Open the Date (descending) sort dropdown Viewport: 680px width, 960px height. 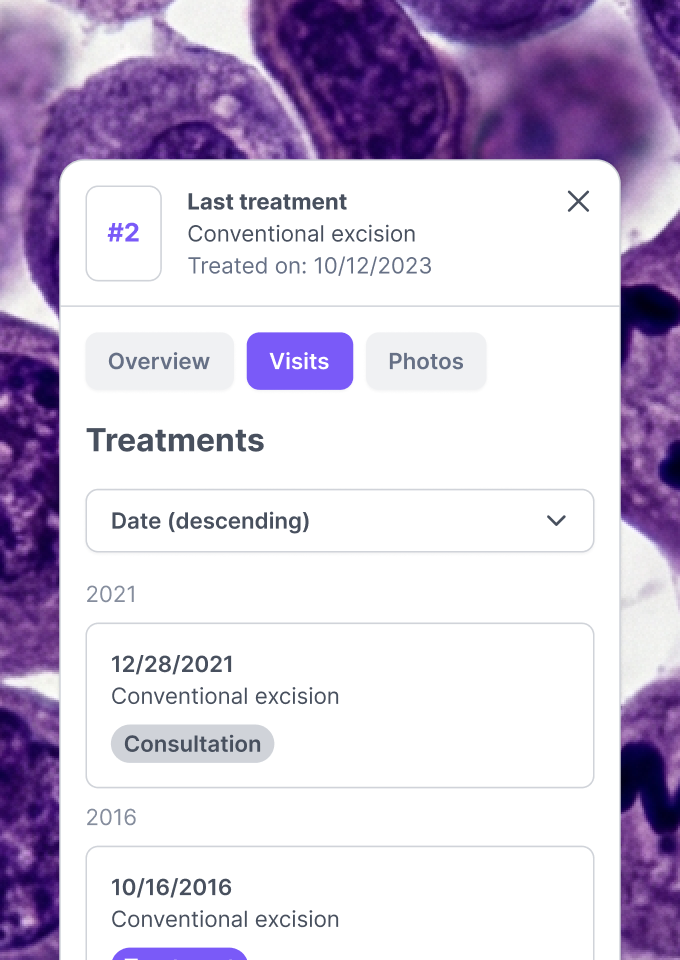coord(340,520)
